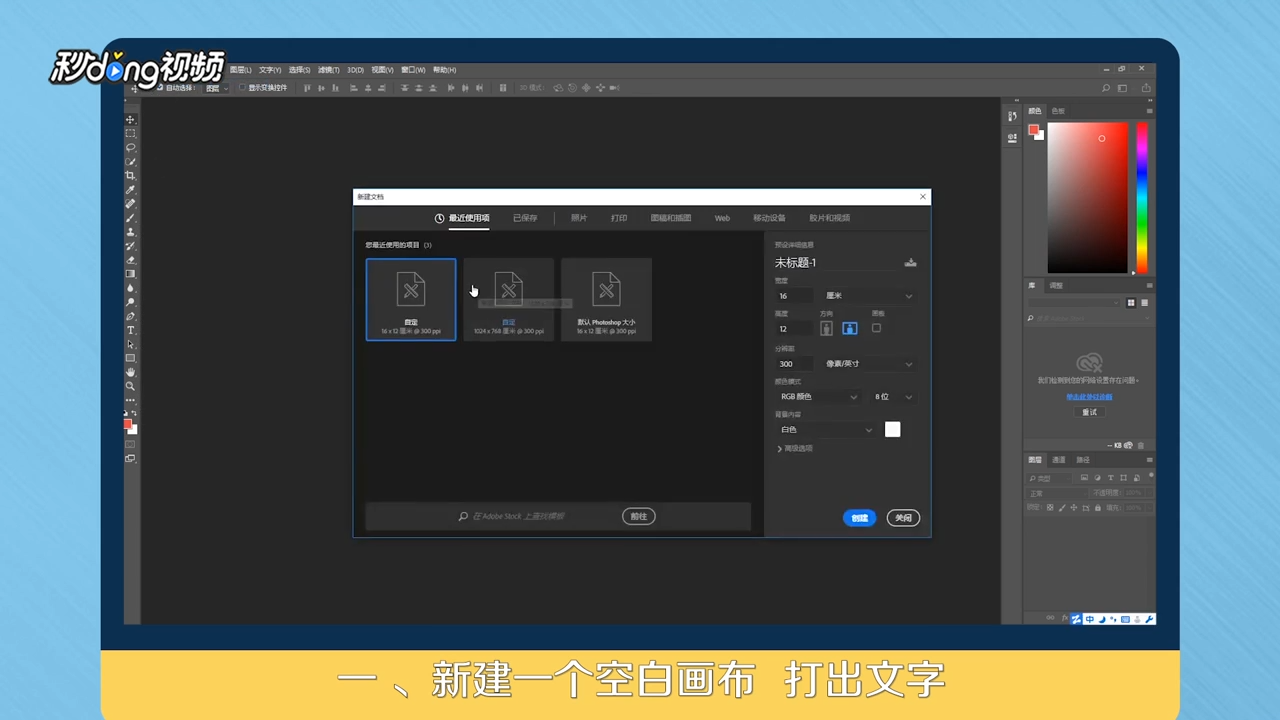Choose landscape orientation icon
Viewport: 1280px width, 720px height.
coord(849,328)
